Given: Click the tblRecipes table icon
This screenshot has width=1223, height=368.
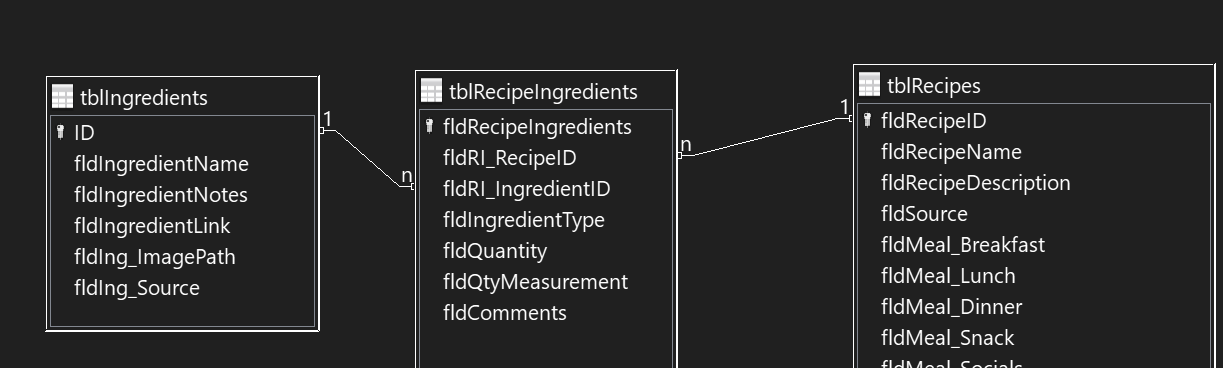Looking at the screenshot, I should pyautogui.click(x=869, y=85).
